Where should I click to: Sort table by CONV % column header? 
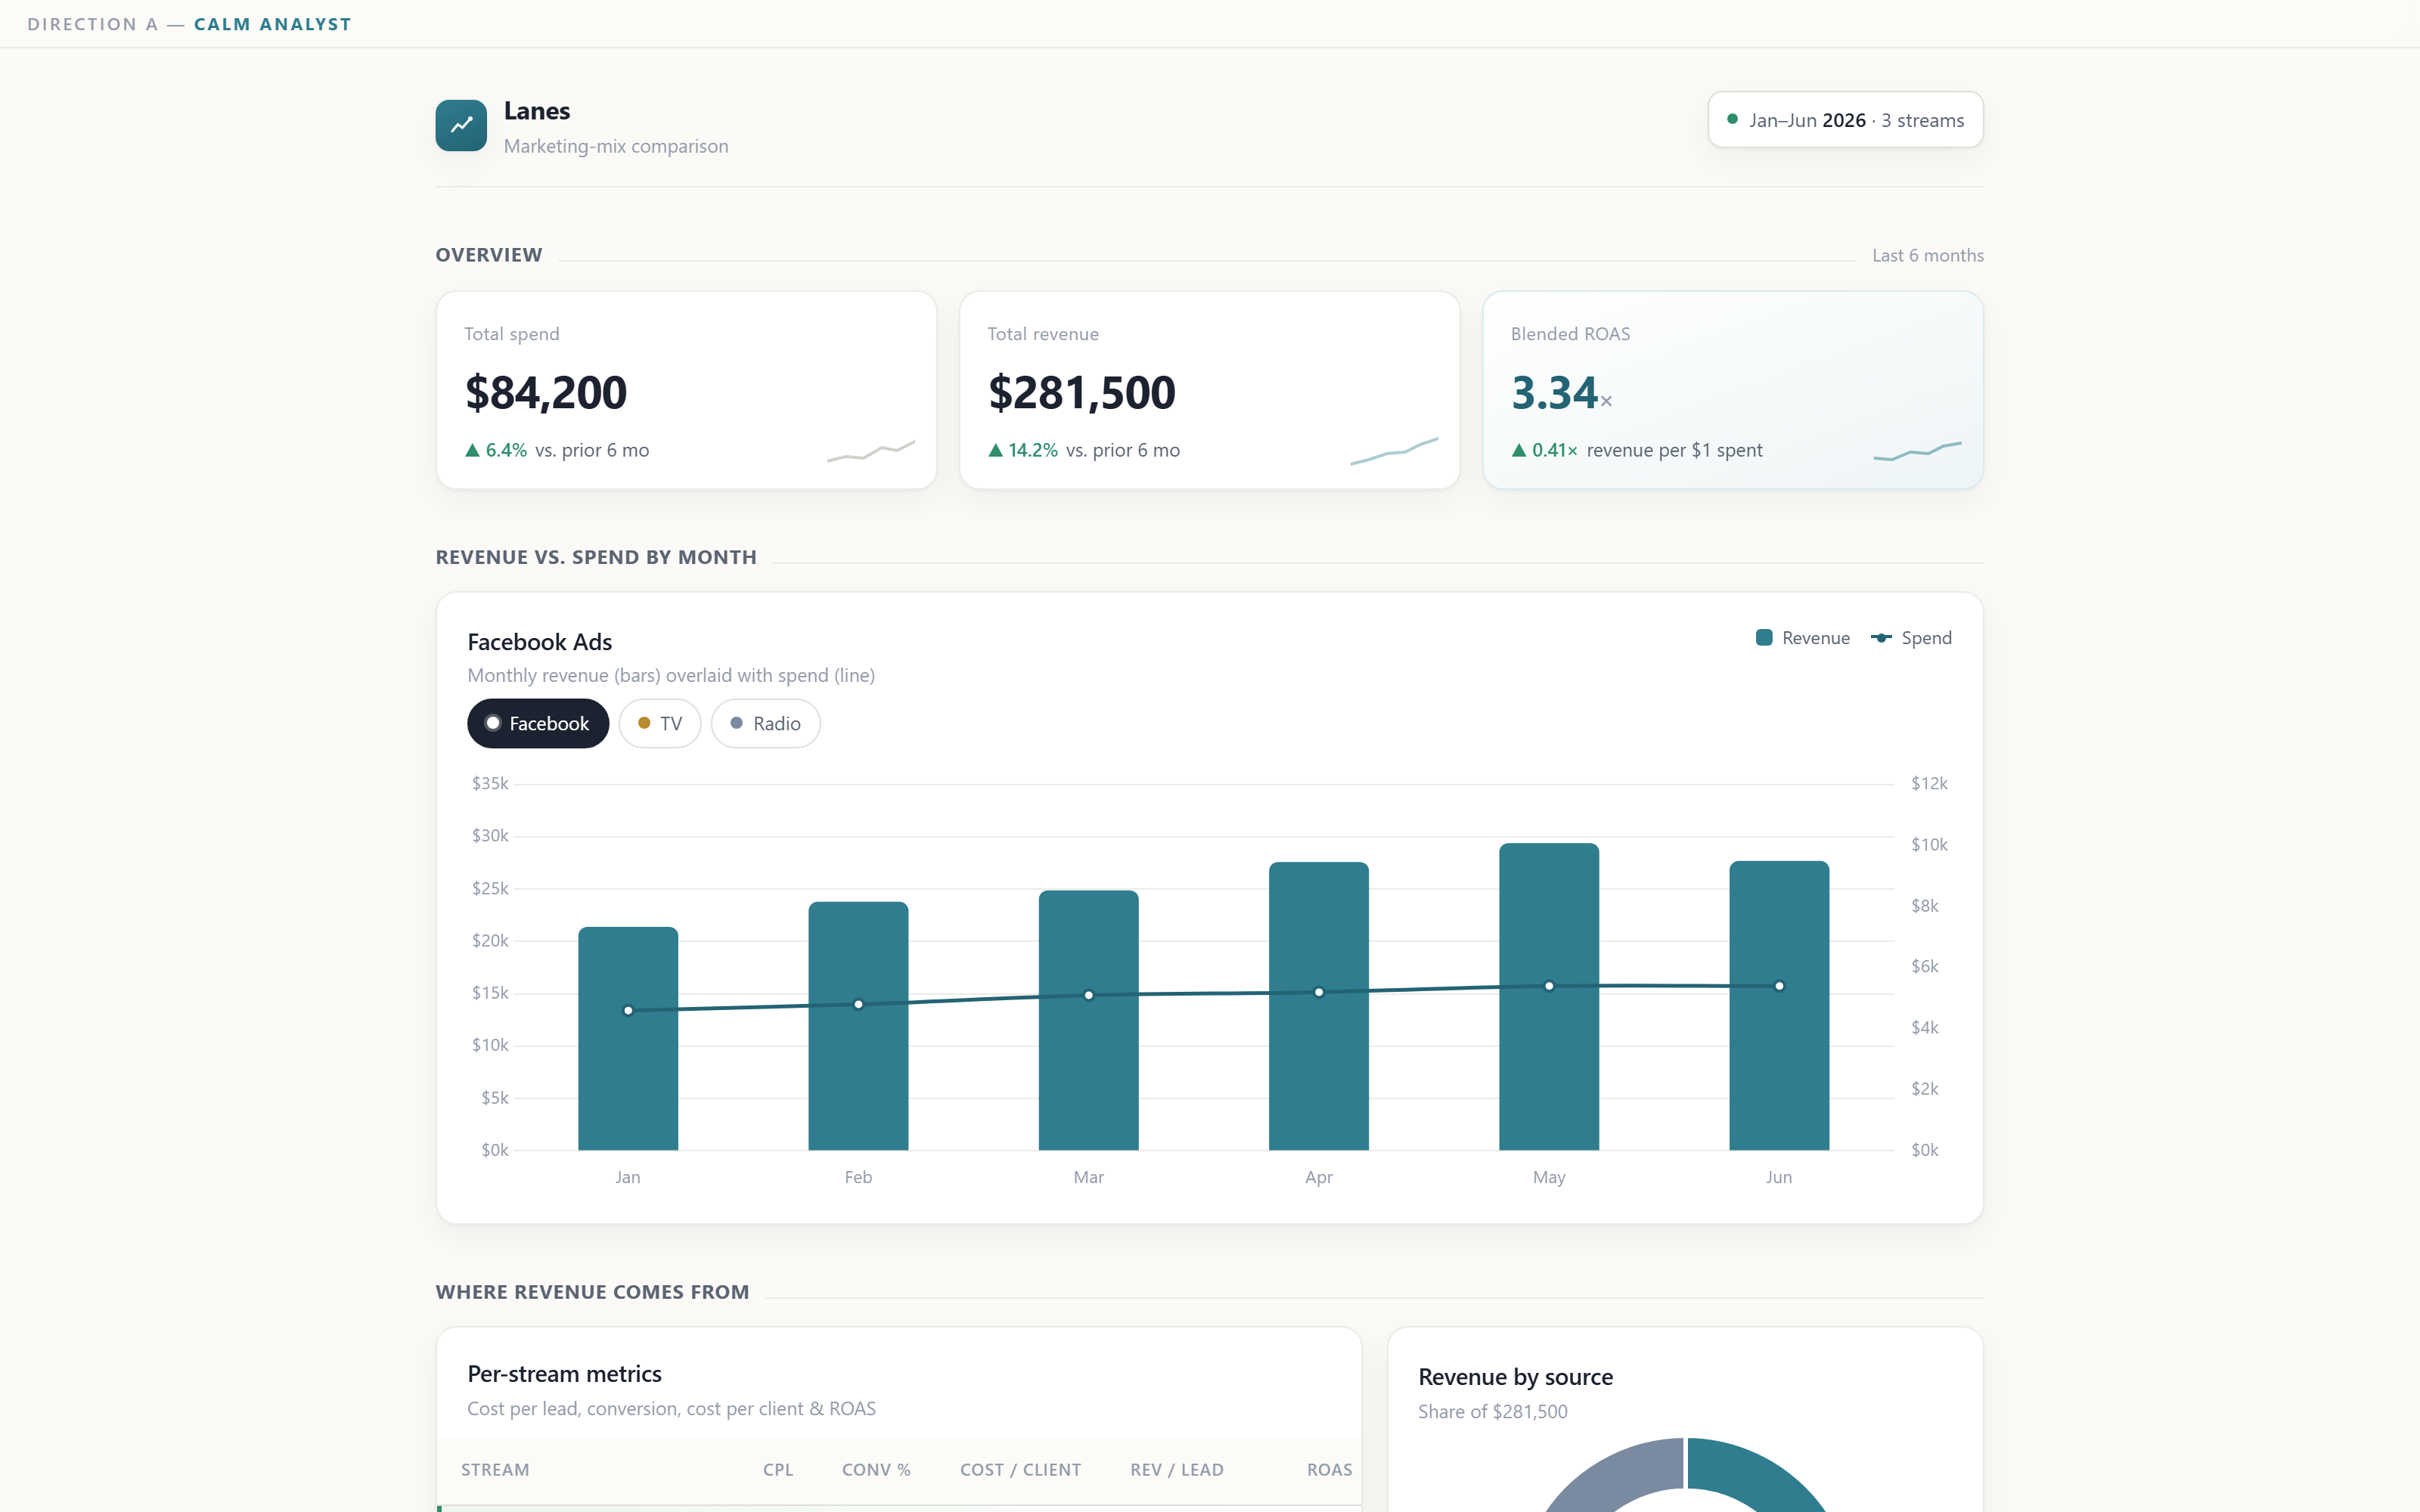point(876,1470)
